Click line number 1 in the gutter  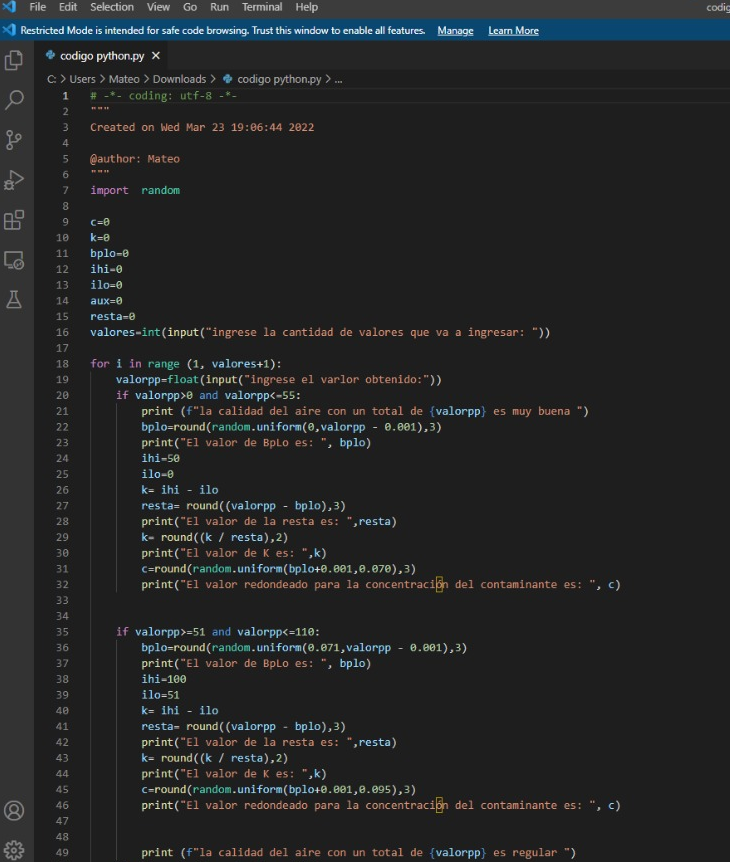(65, 96)
